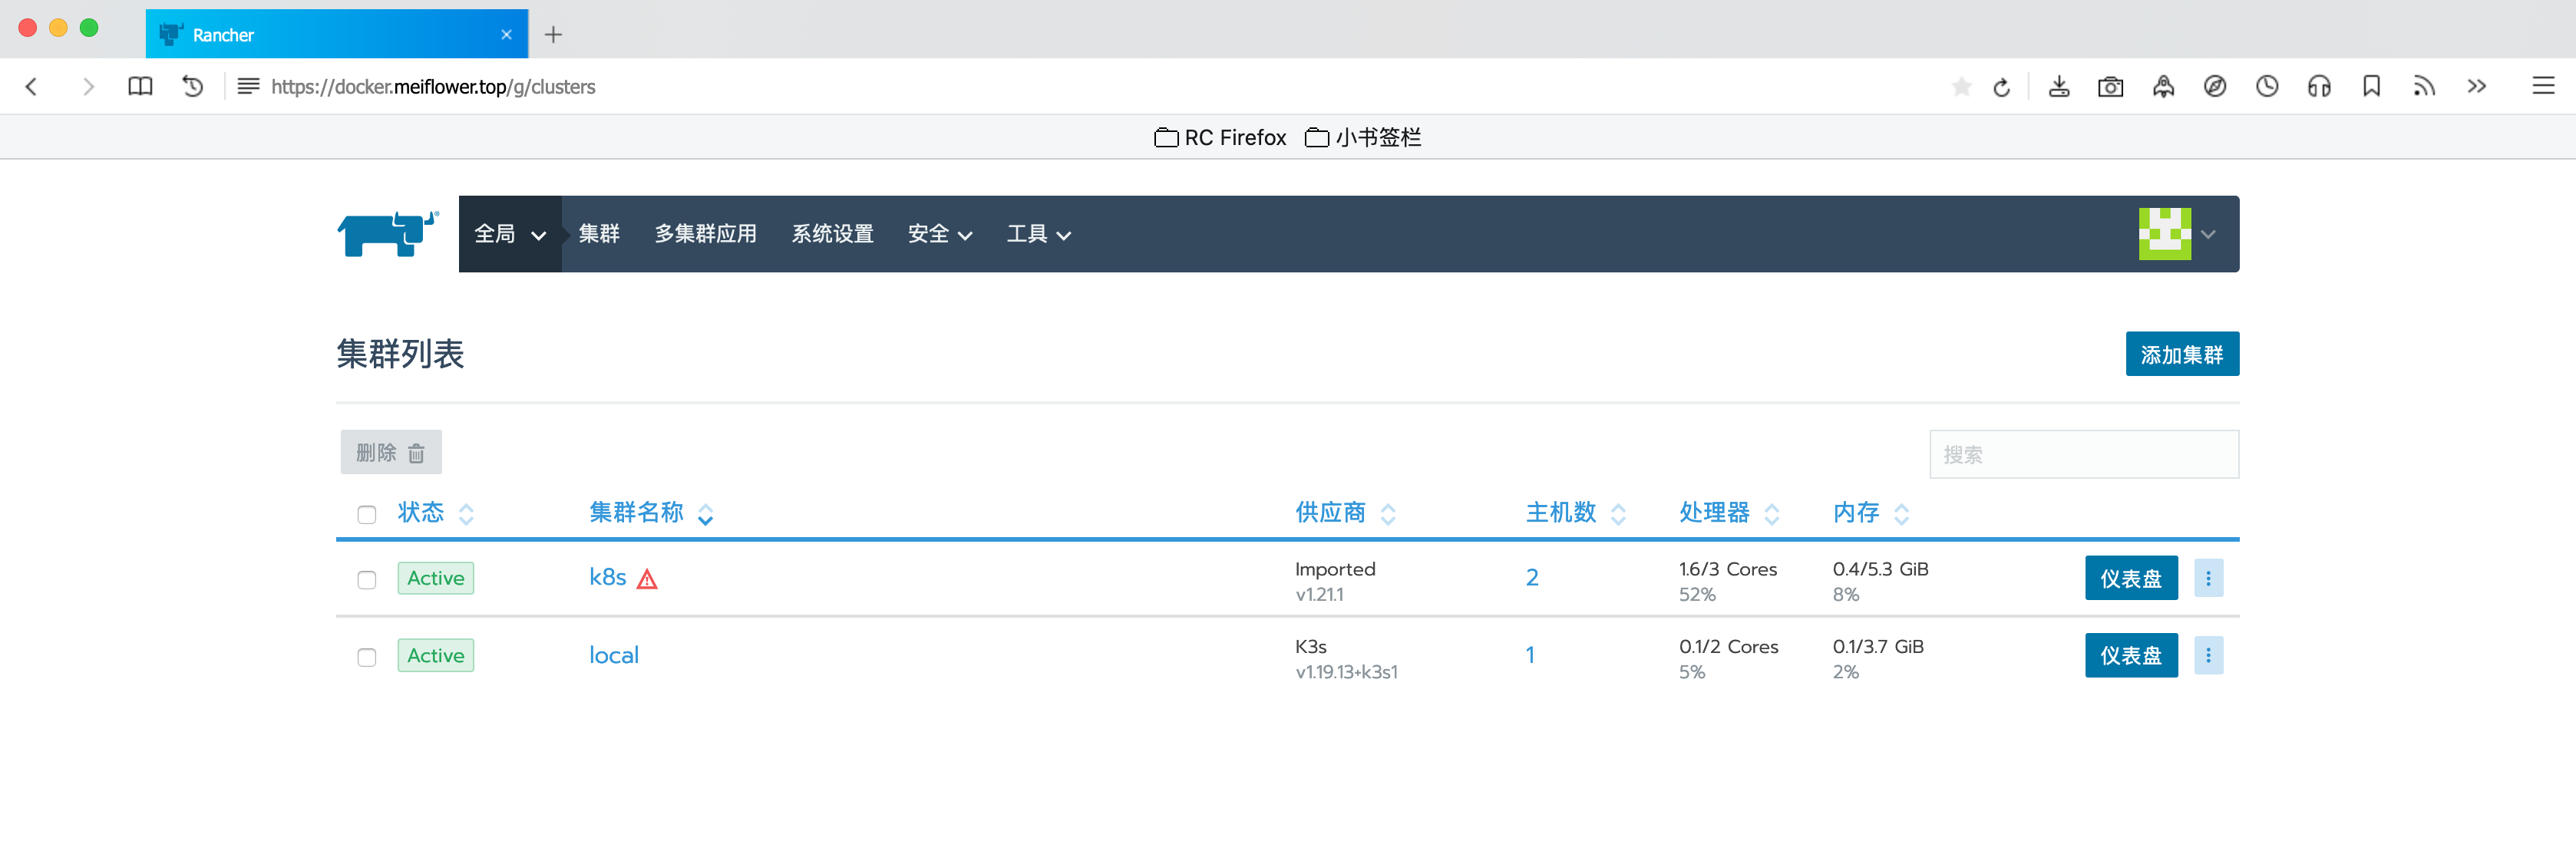Image resolution: width=2576 pixels, height=864 pixels.
Task: Close the Rancher tab
Action: [x=506, y=35]
